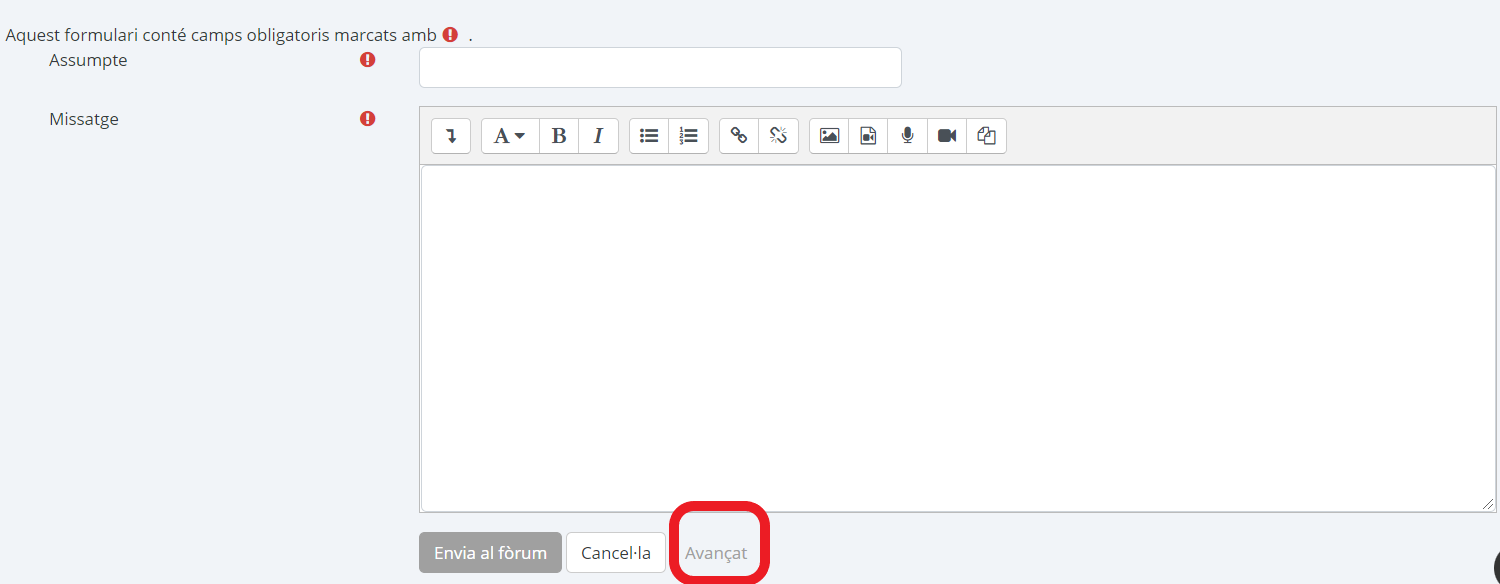1500x584 pixels.
Task: Insert an unordered bullet list
Action: 649,136
